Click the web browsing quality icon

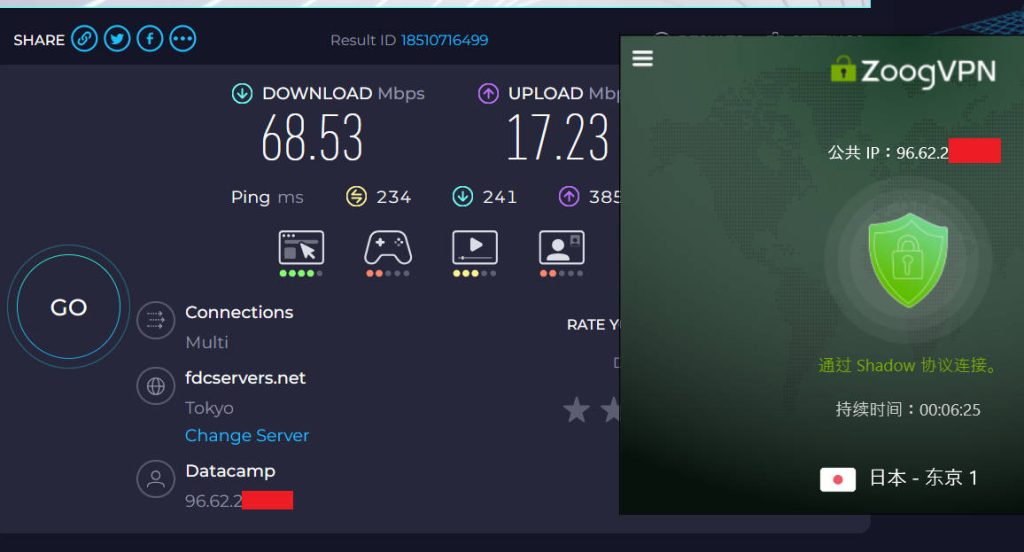pyautogui.click(x=301, y=248)
